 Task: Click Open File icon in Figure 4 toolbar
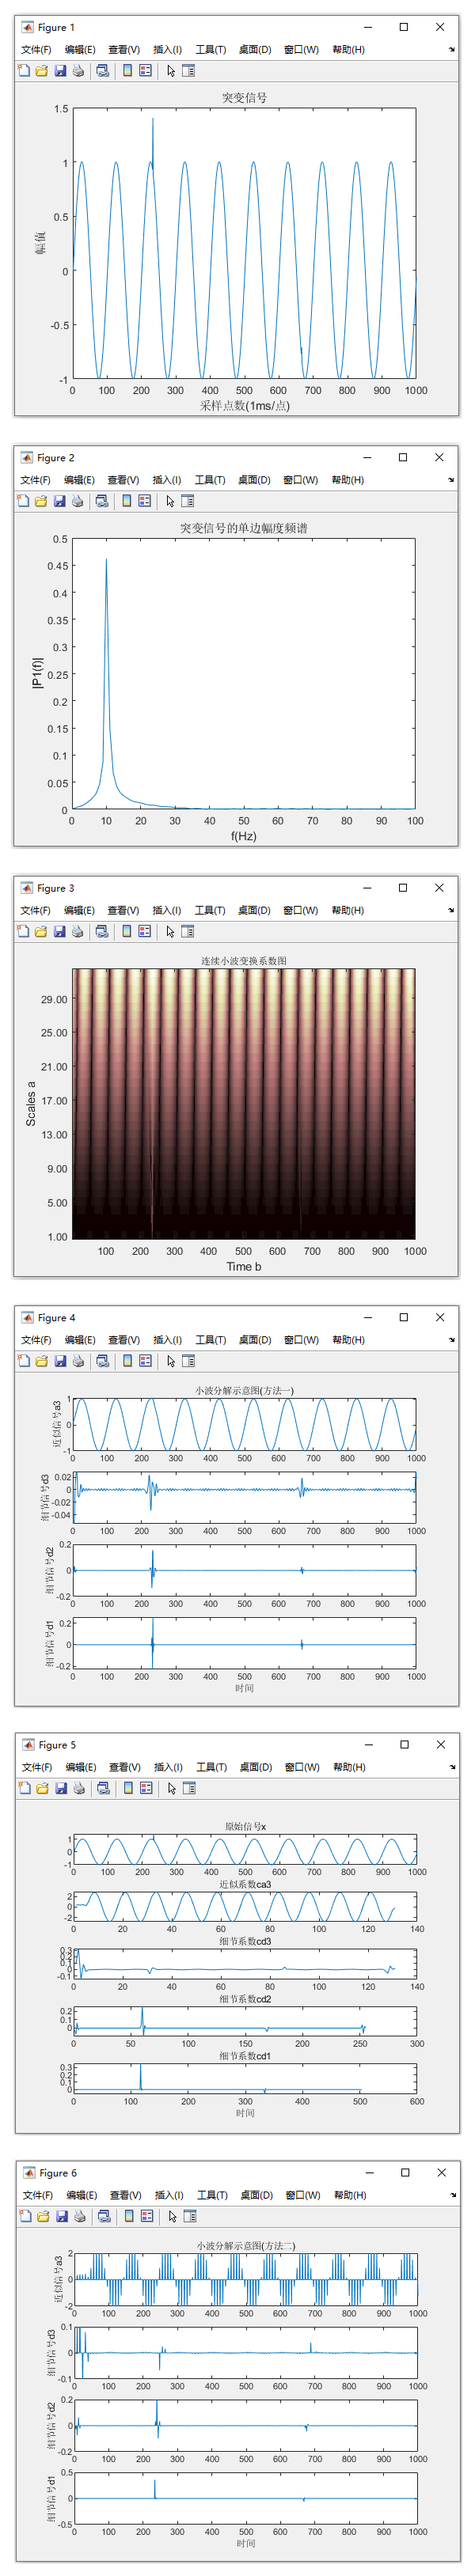point(42,1361)
